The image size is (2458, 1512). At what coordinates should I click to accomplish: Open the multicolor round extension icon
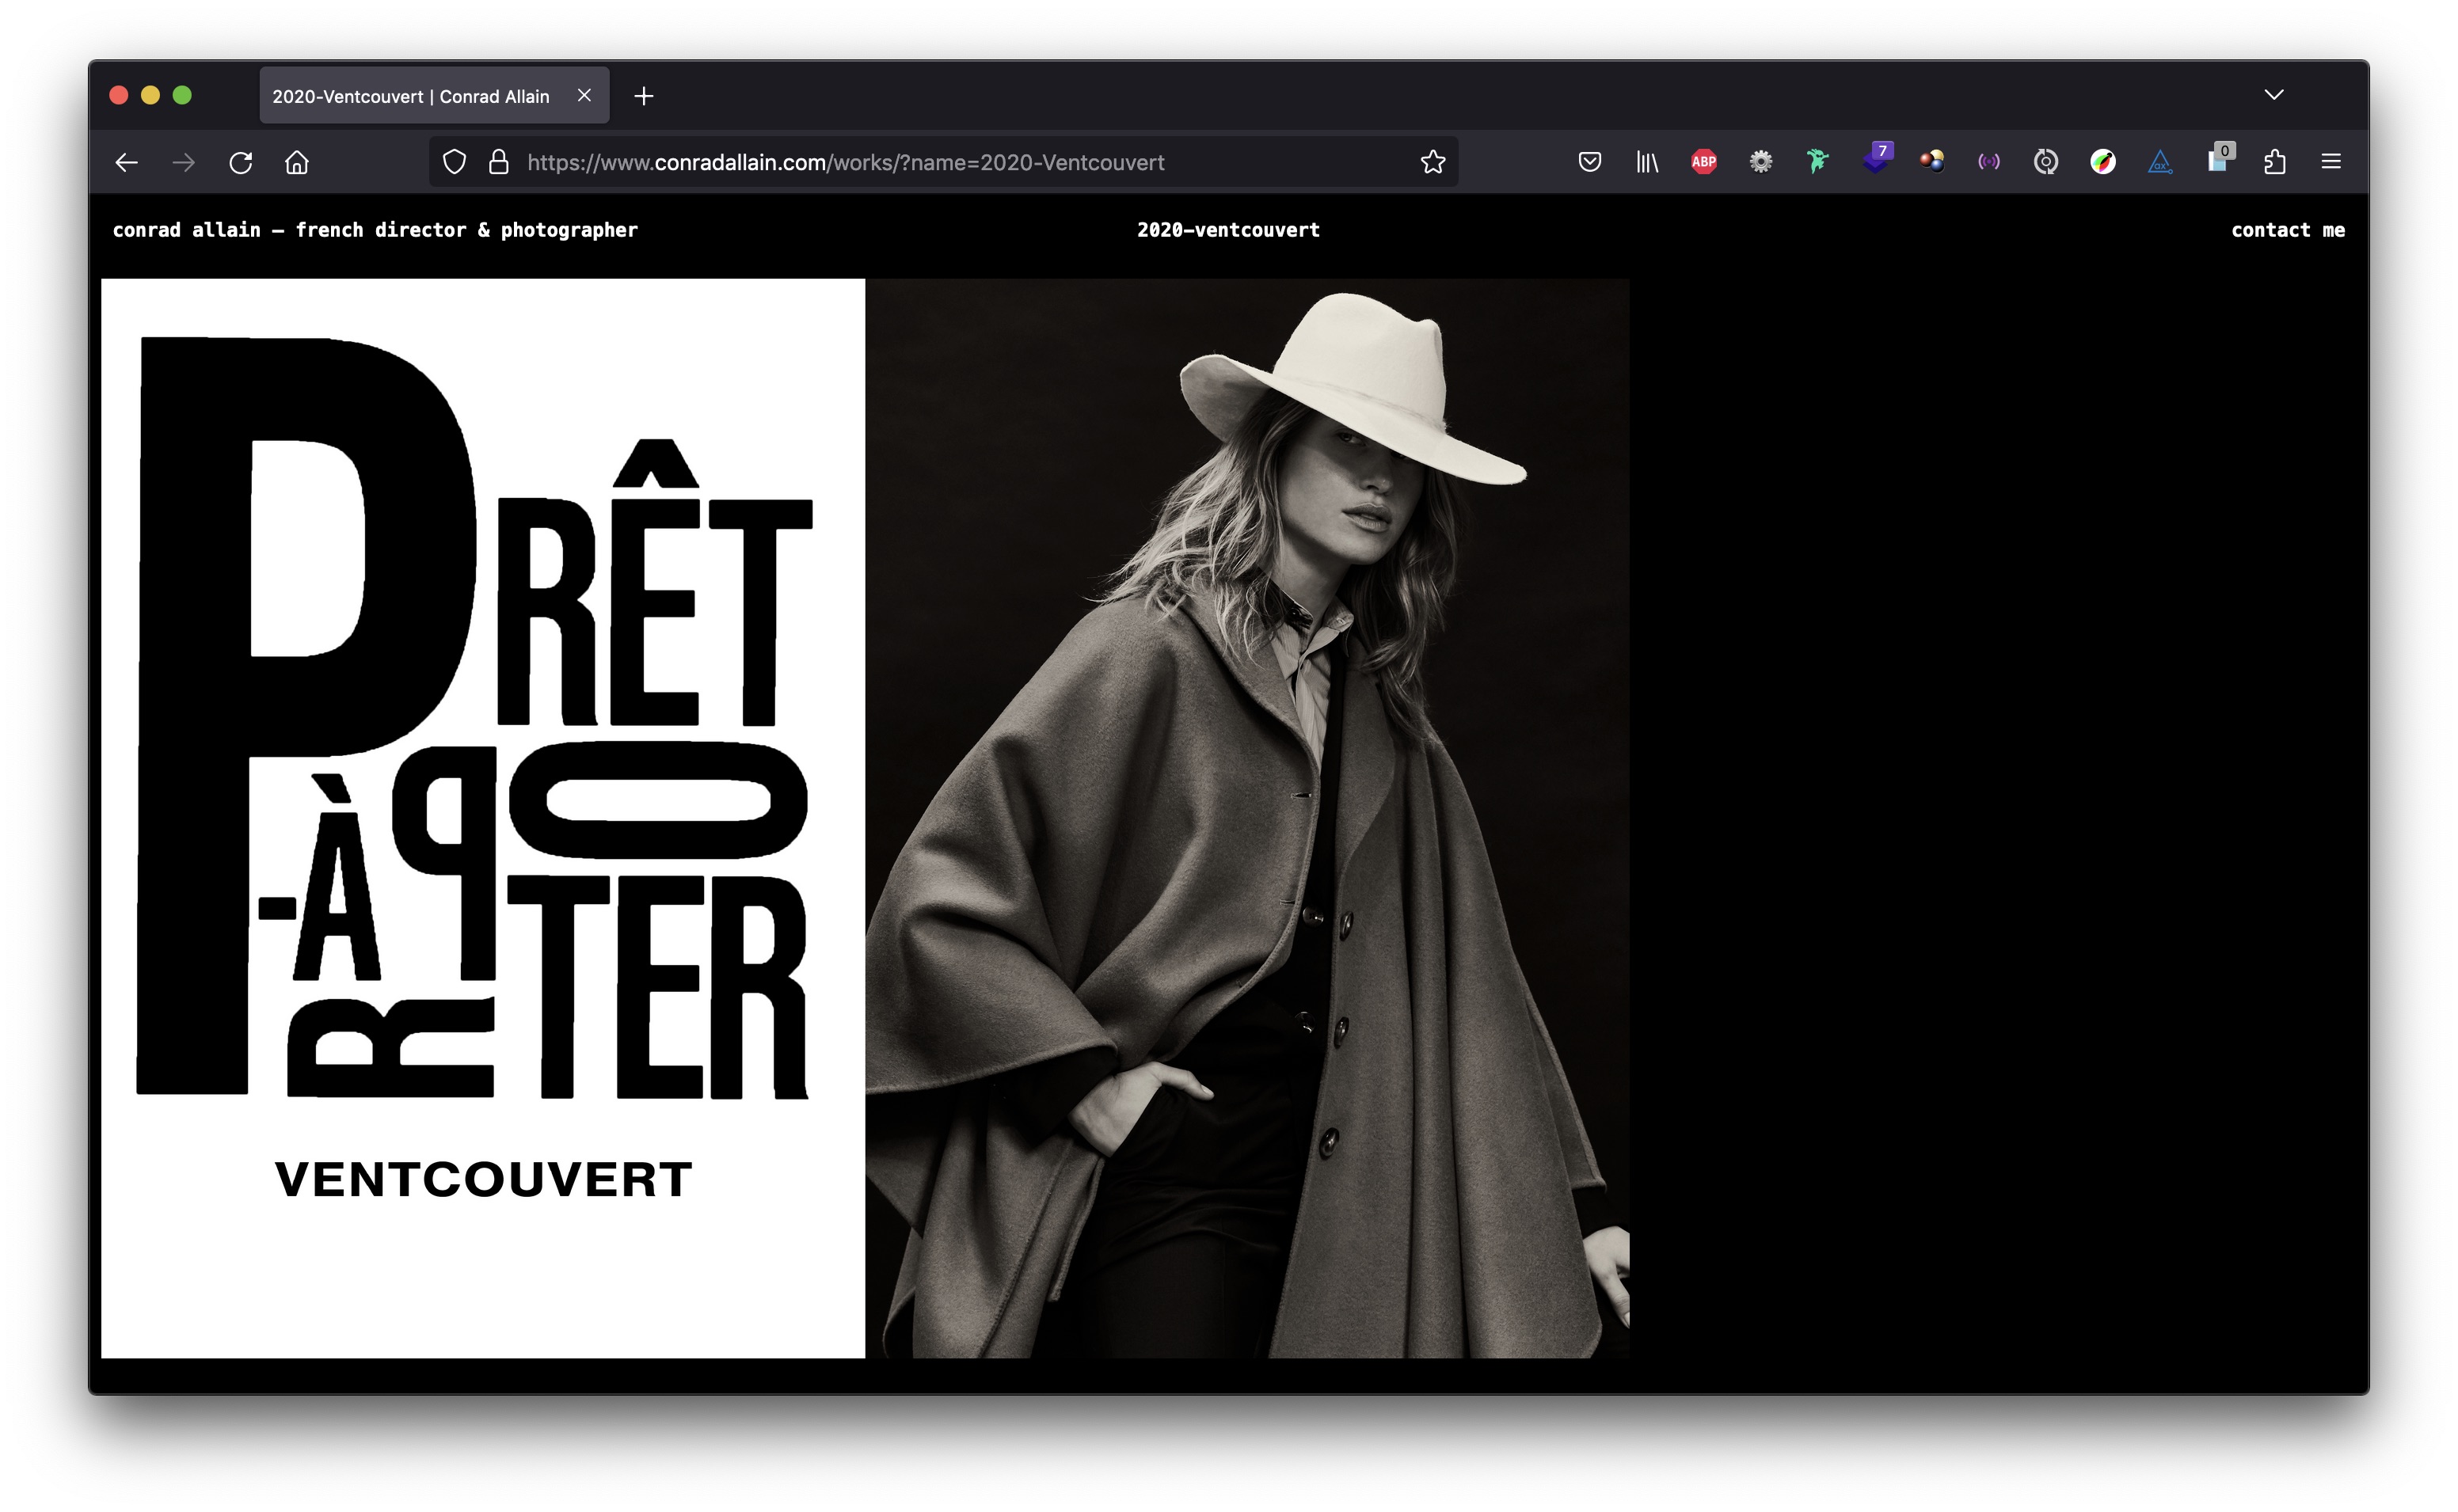(x=2103, y=162)
